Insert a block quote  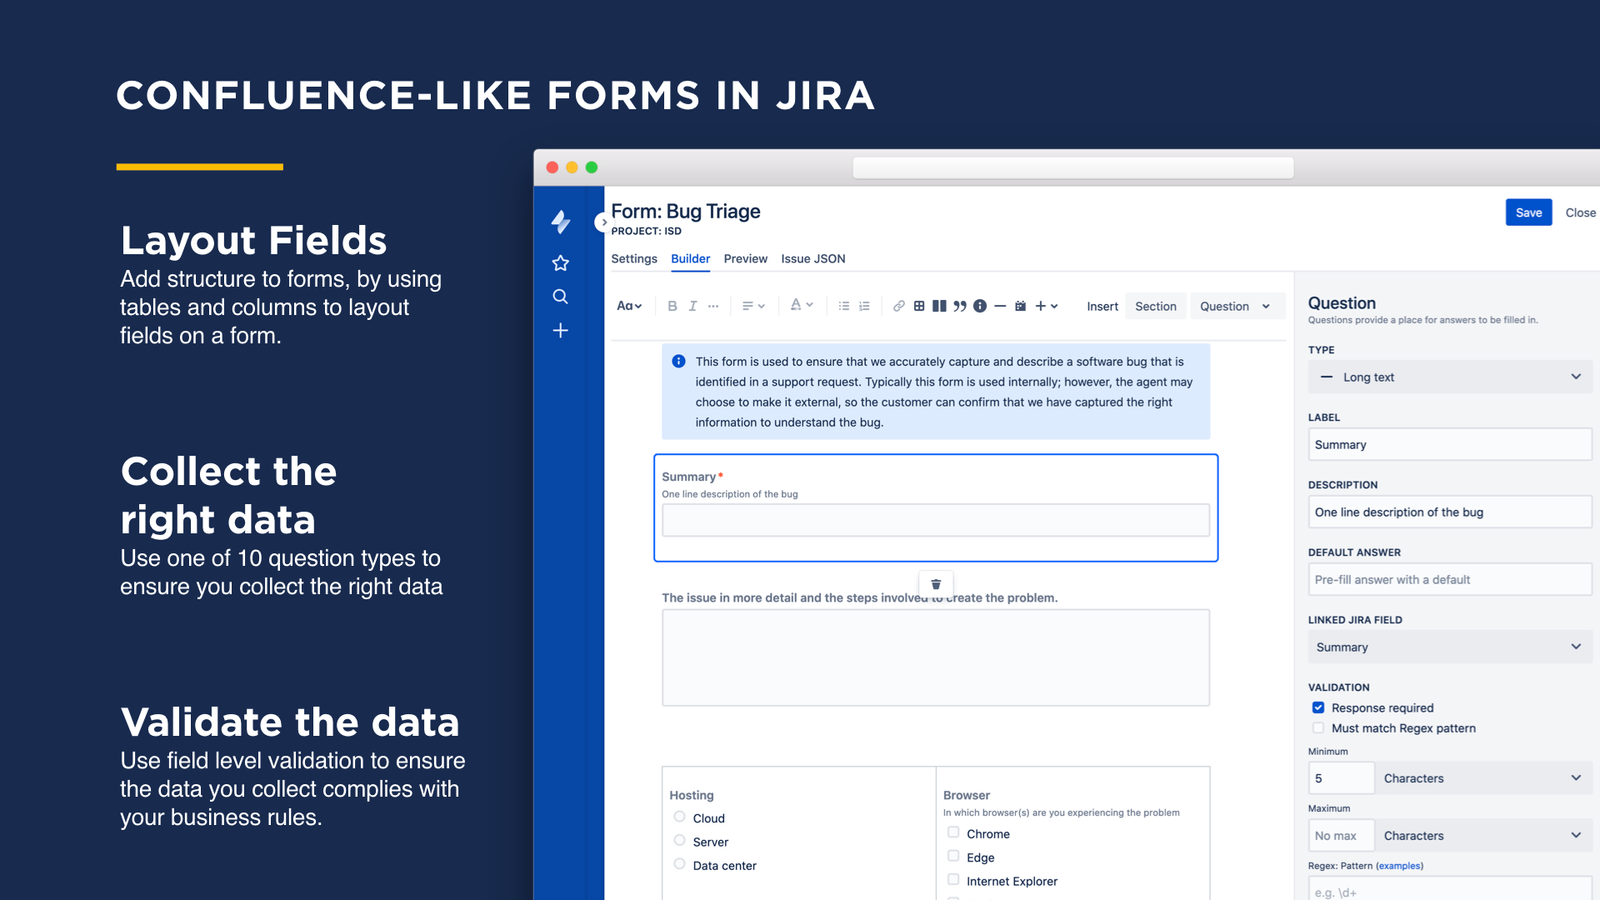[x=960, y=306]
